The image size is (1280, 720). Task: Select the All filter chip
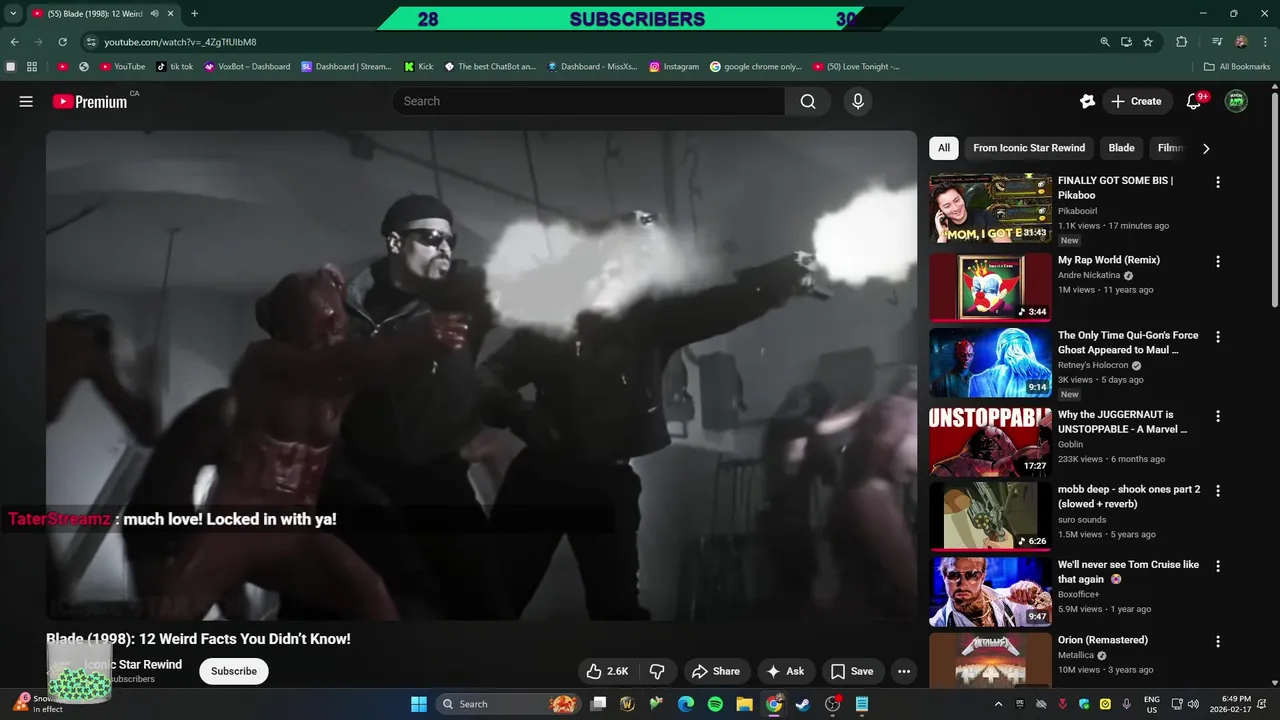[944, 148]
